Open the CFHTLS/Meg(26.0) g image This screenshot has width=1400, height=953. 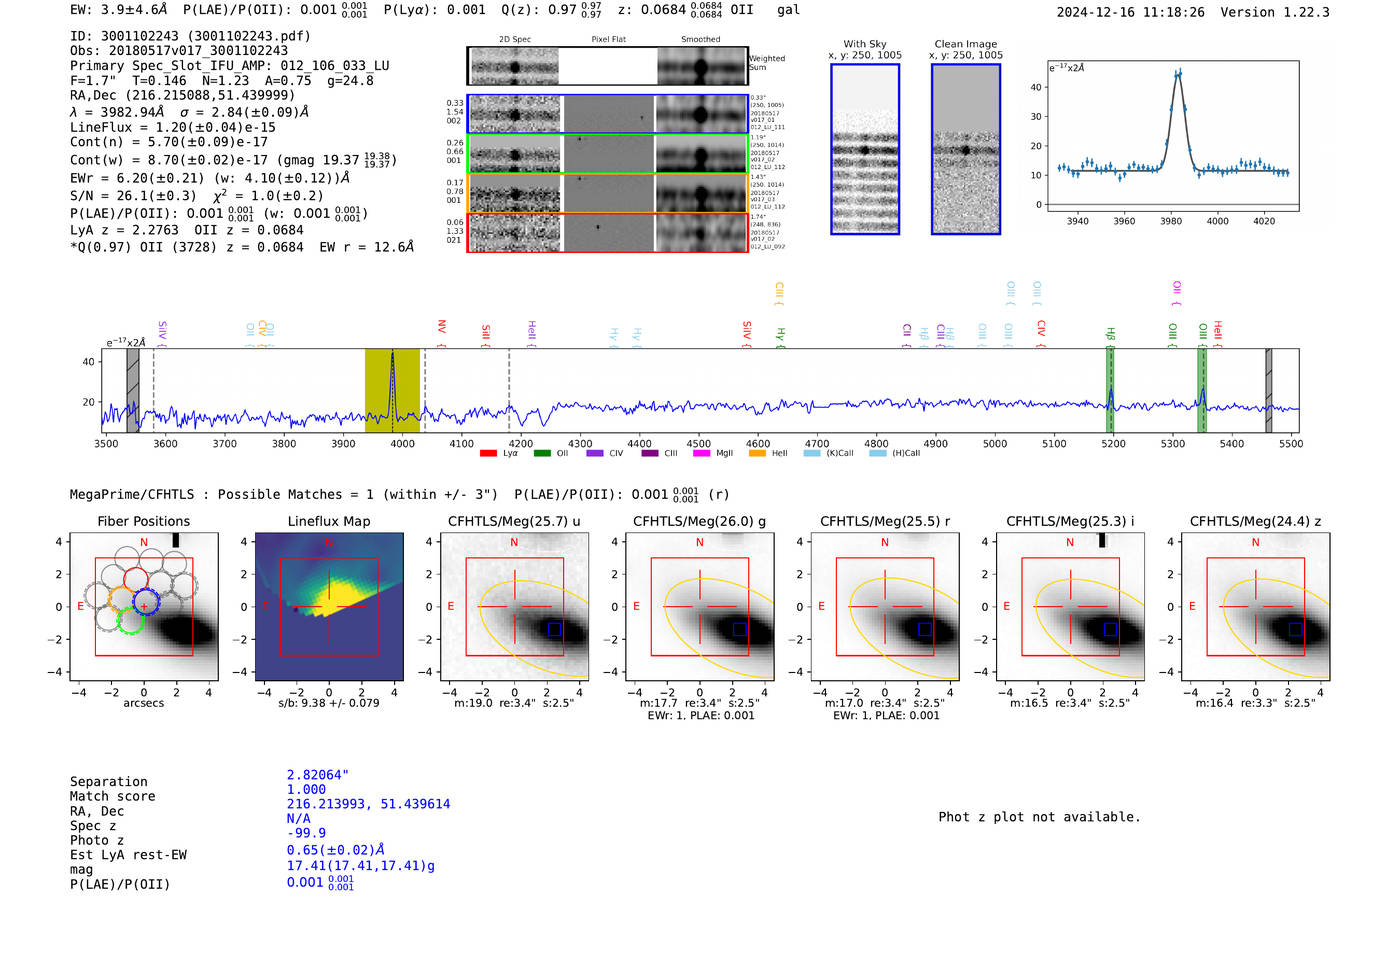coord(700,607)
